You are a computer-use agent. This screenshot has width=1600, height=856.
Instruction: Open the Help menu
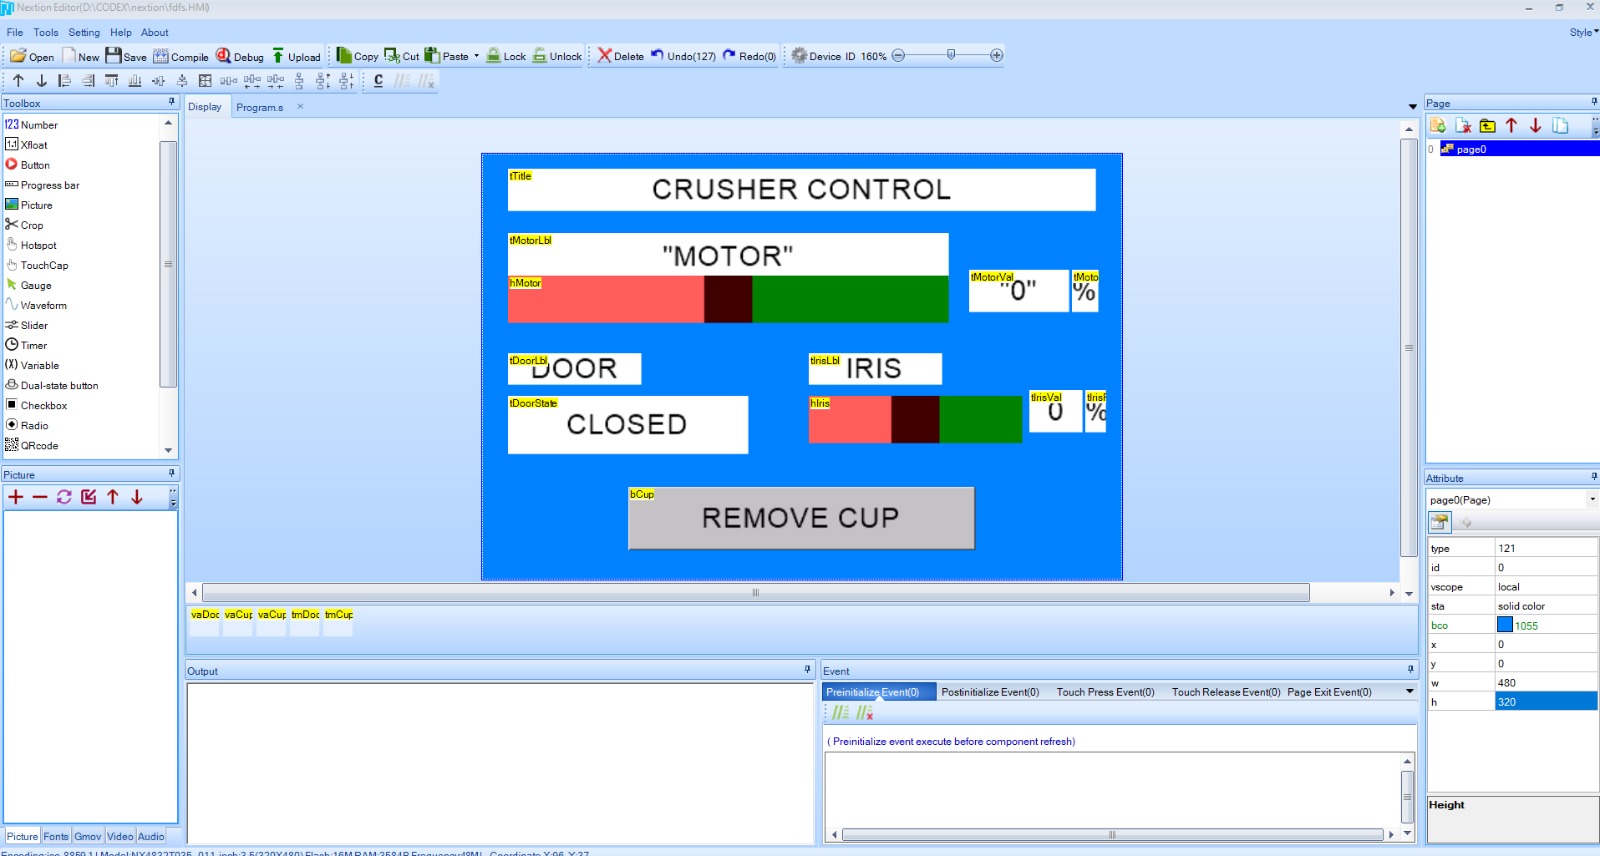[121, 32]
